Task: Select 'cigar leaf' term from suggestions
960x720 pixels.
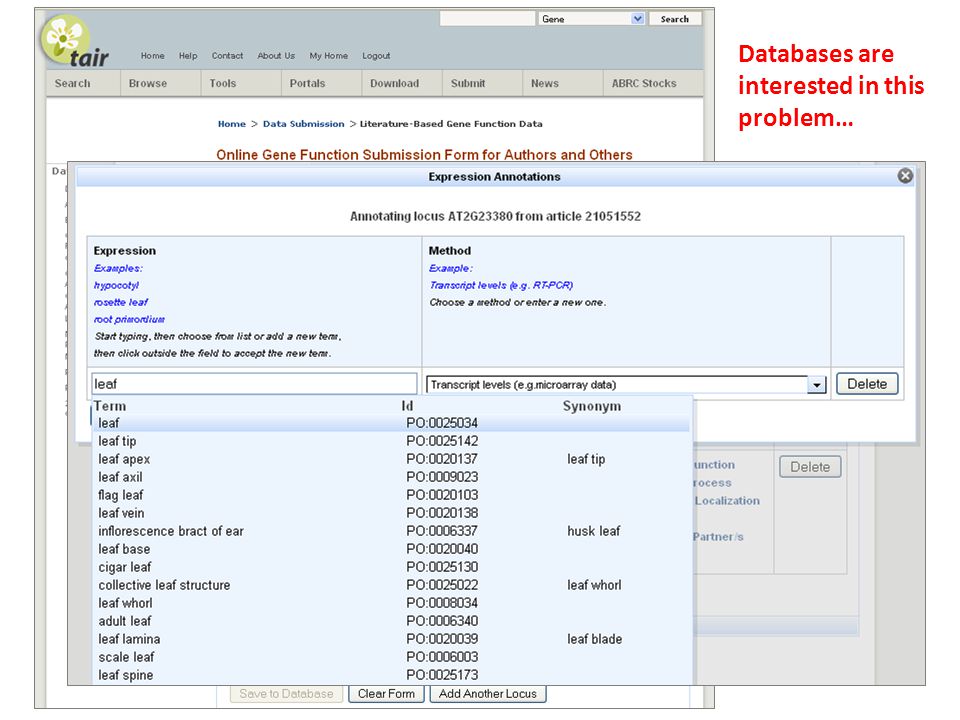Action: click(391, 567)
